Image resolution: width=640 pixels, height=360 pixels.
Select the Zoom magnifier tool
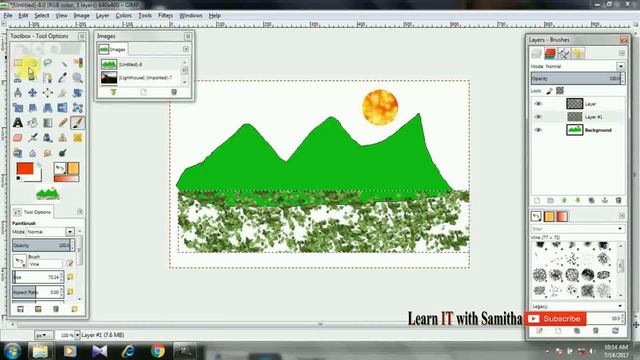pos(78,78)
